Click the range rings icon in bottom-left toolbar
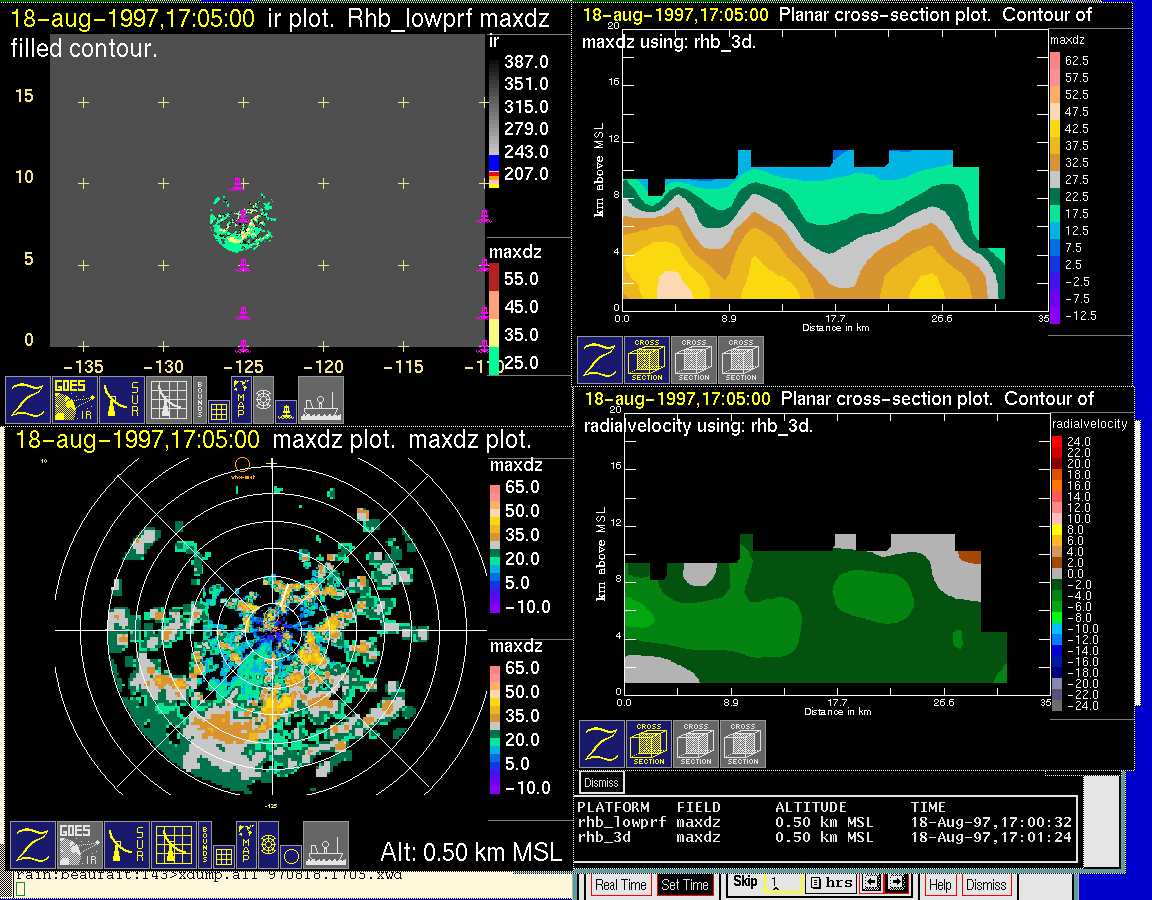 [x=268, y=845]
